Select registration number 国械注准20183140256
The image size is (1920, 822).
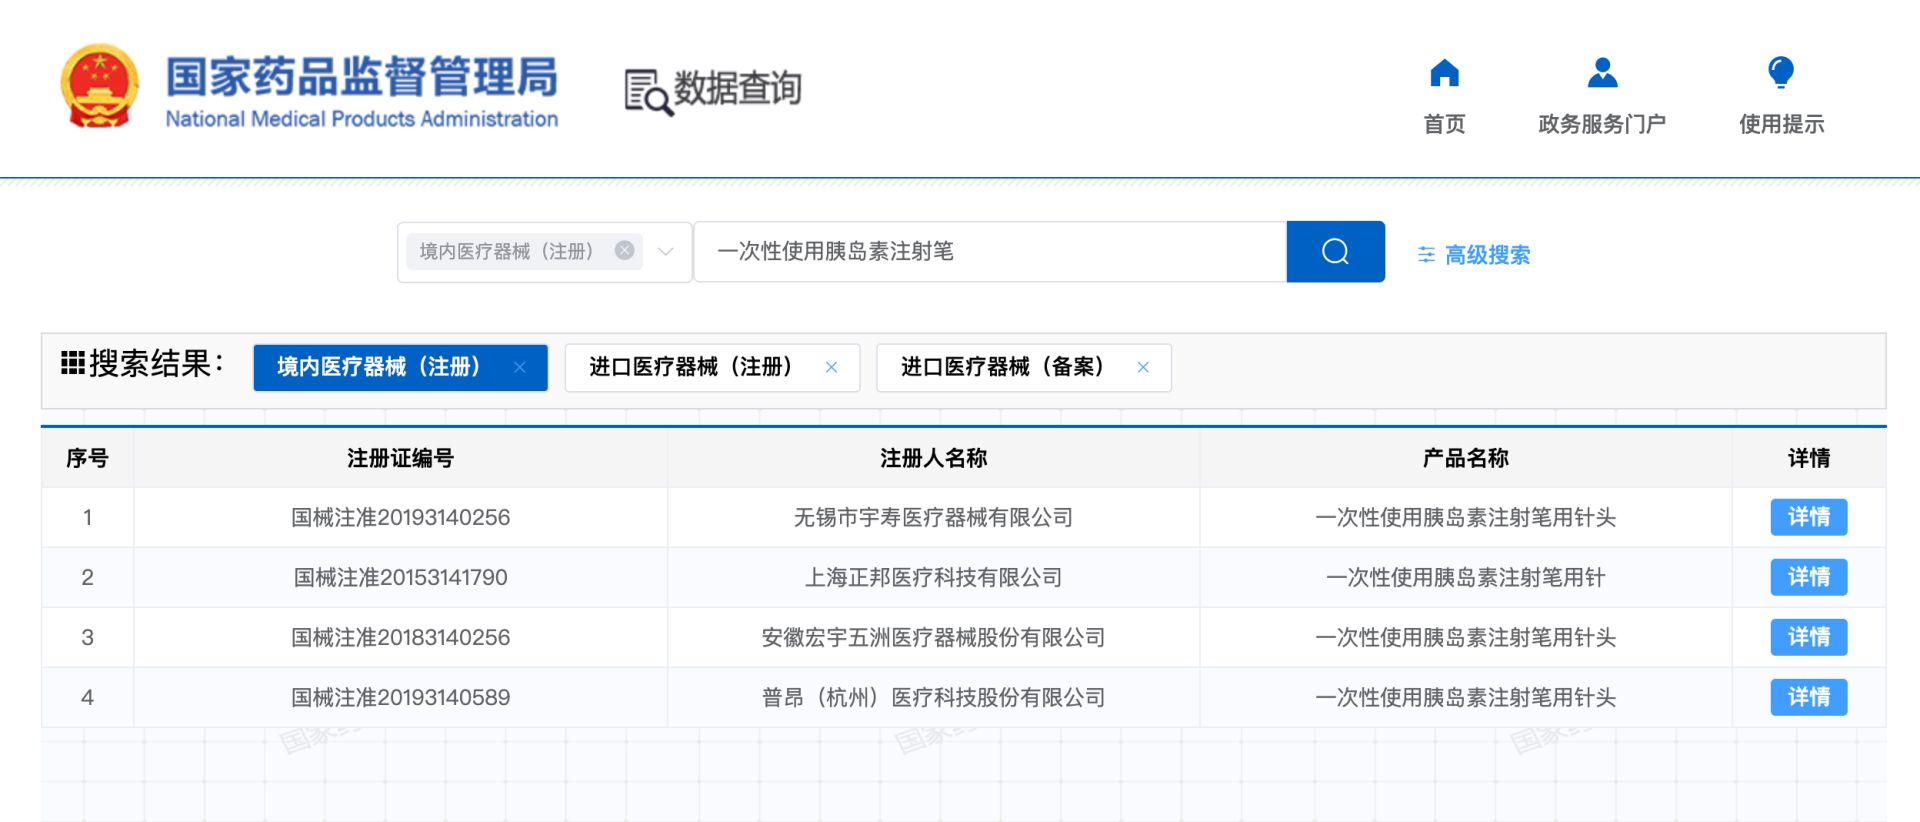(x=400, y=637)
